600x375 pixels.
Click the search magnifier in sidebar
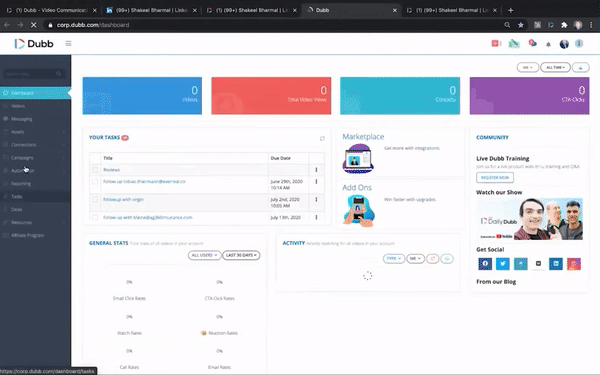point(59,74)
